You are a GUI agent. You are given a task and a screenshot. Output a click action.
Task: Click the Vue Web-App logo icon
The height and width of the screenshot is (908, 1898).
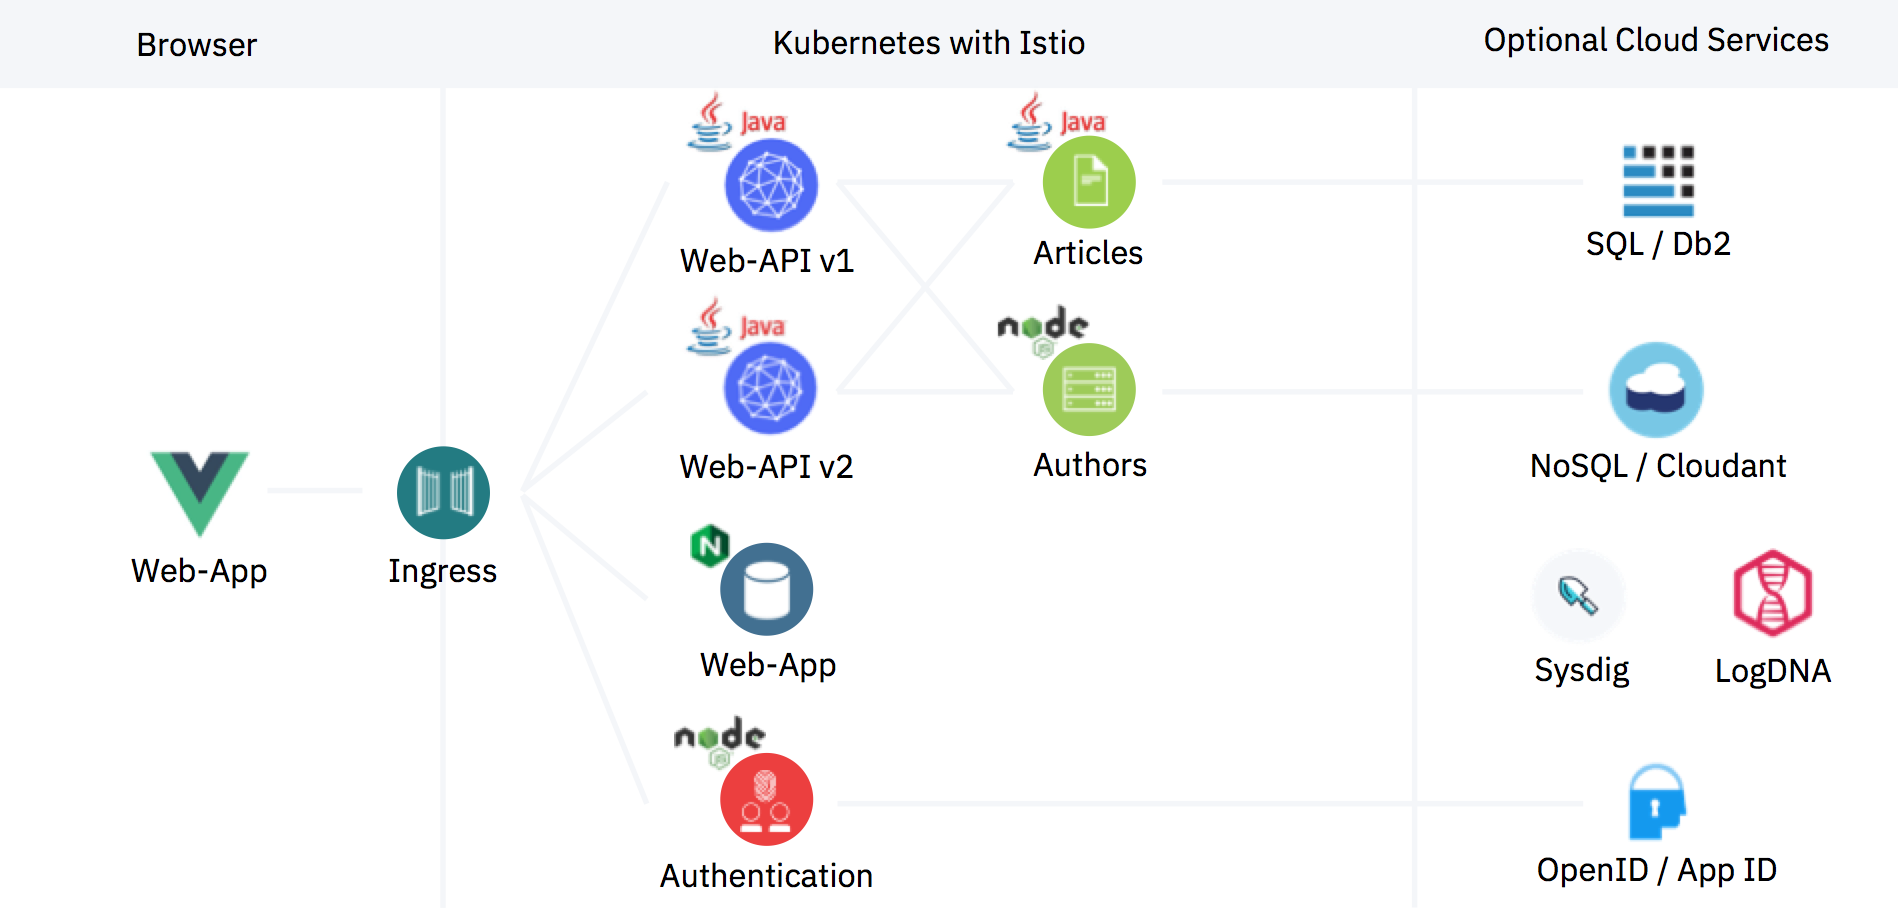pos(200,493)
